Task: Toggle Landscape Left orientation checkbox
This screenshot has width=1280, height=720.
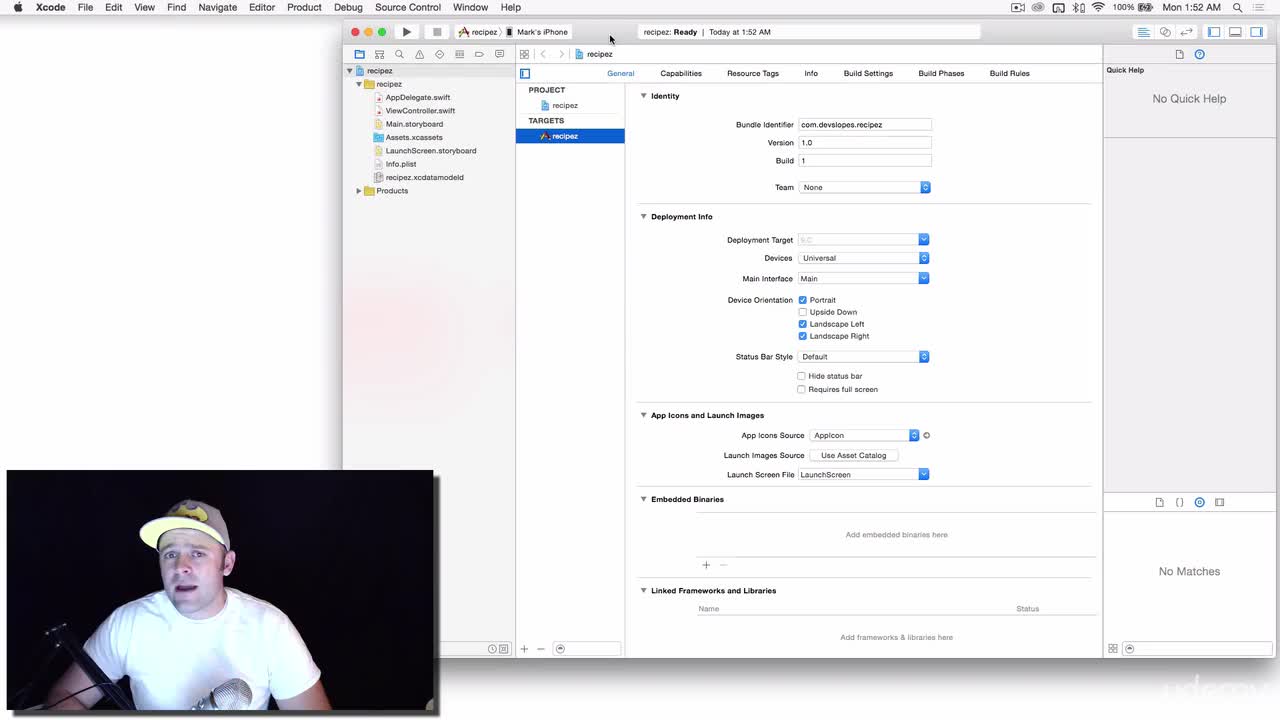Action: coord(802,324)
